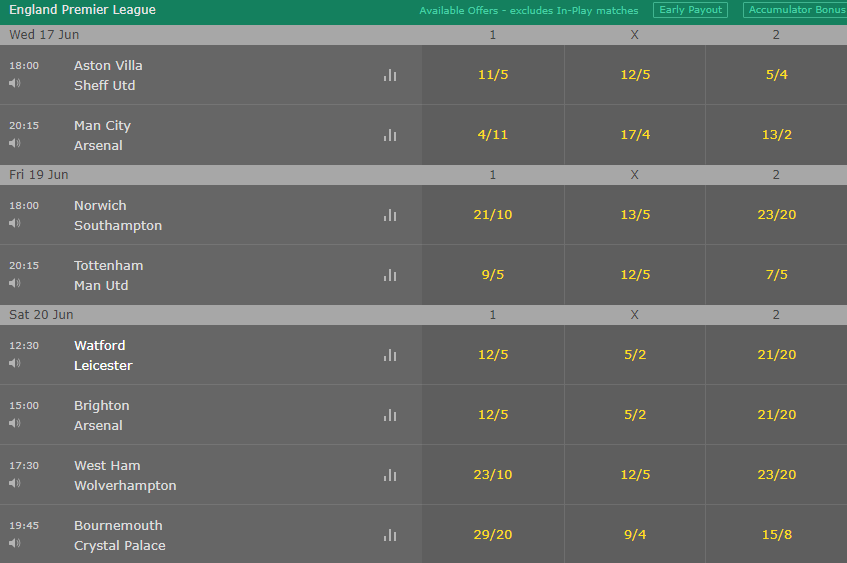Open stats chart for Bournemouth v Crystal Palace
The width and height of the screenshot is (847, 563).
click(x=390, y=535)
